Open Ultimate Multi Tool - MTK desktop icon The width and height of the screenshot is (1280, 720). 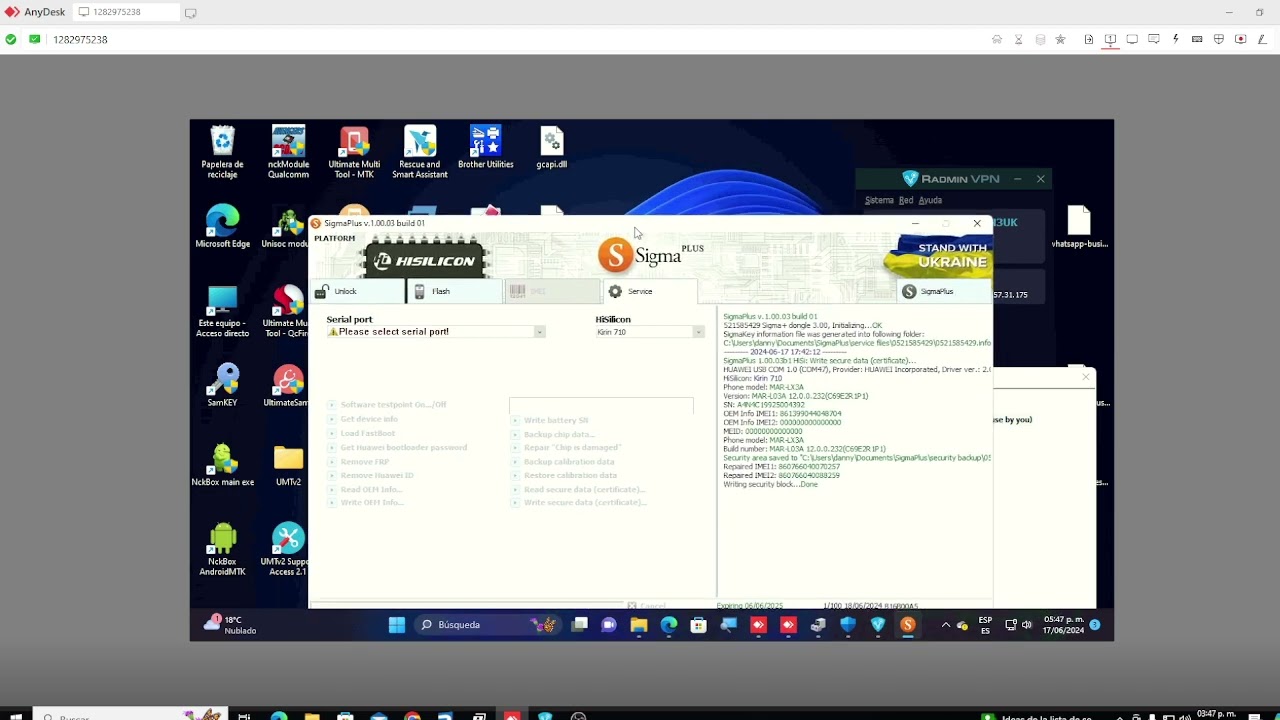point(354,152)
